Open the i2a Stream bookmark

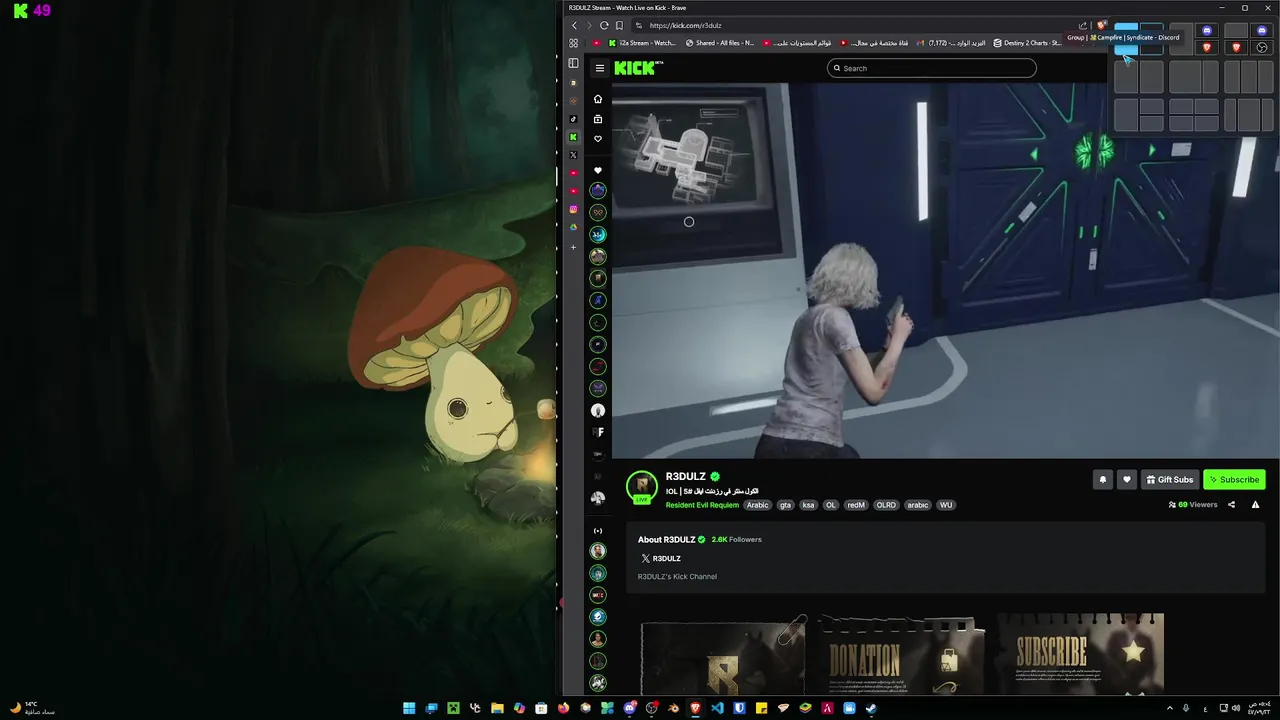pos(642,43)
